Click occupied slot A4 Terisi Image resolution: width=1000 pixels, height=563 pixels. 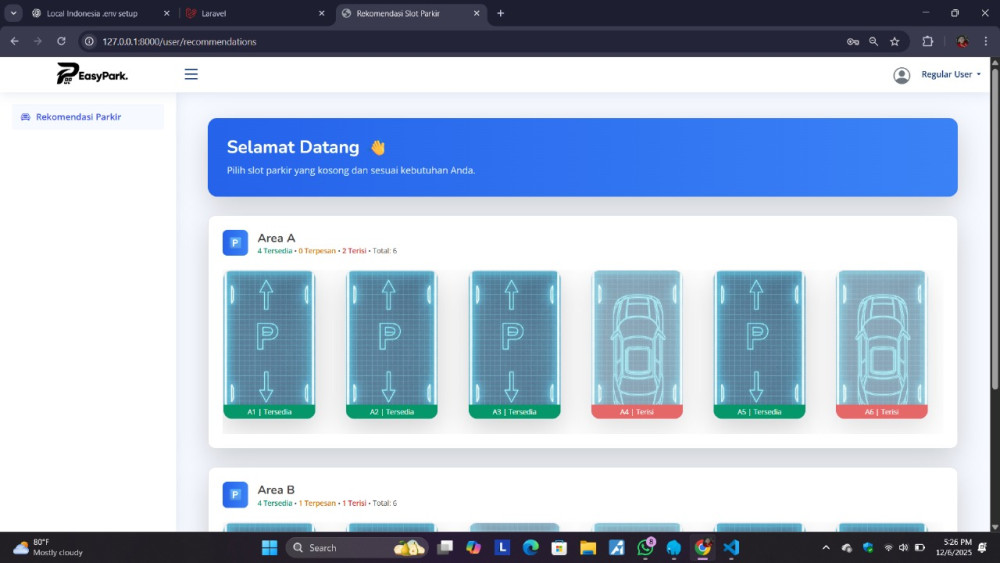click(636, 343)
